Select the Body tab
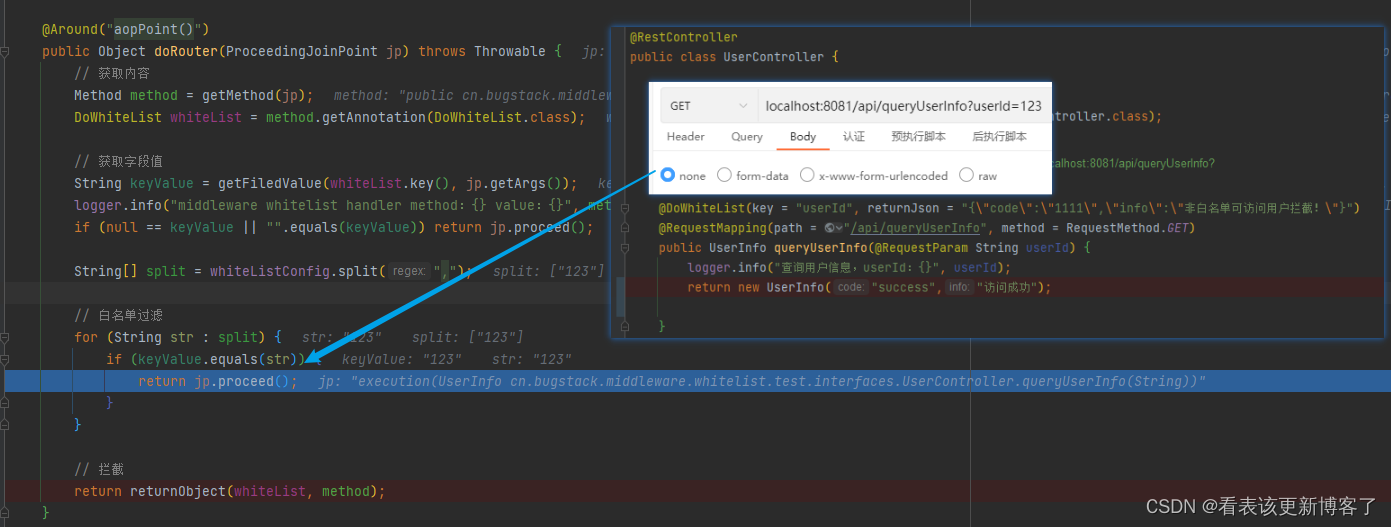 pyautogui.click(x=803, y=137)
